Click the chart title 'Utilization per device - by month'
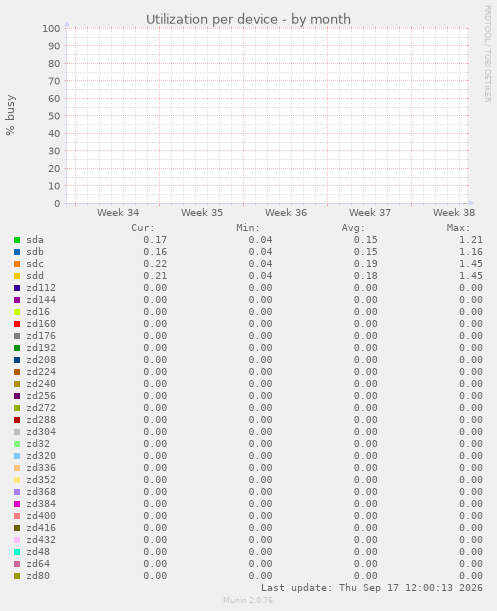The height and width of the screenshot is (611, 497). [248, 19]
